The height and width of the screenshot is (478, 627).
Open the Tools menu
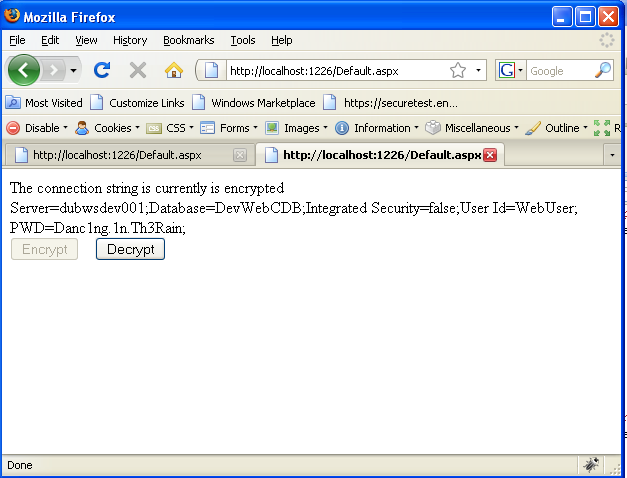pos(243,40)
